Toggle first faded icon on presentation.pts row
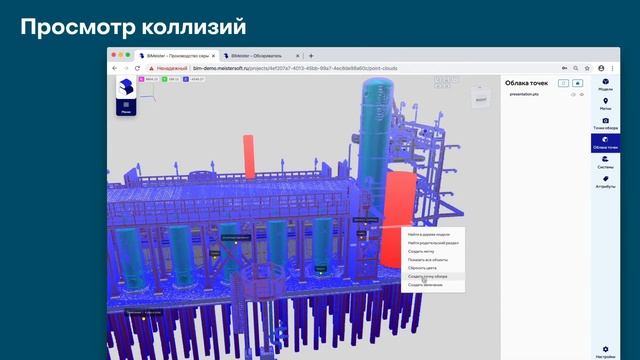Screen dimensions: 640x360 pos(573,94)
